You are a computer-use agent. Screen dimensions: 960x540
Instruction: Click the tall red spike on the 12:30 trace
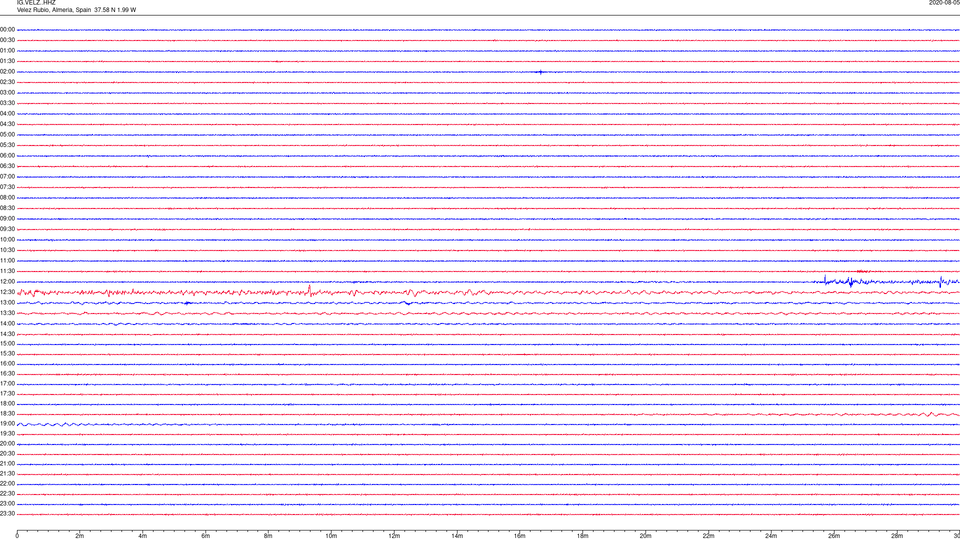(x=309, y=290)
